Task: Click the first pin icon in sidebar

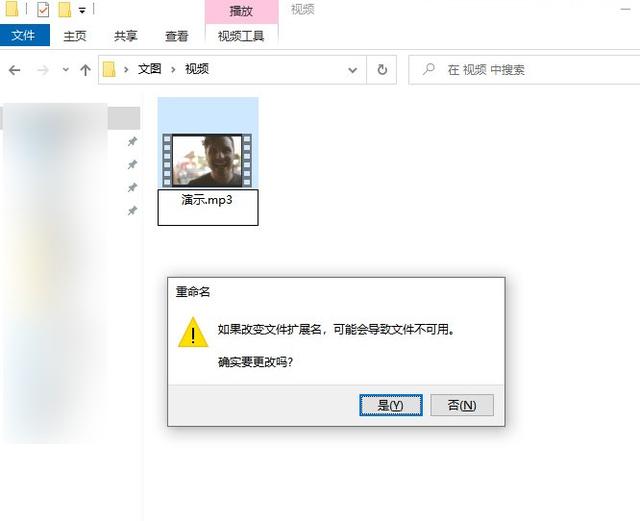Action: (132, 142)
